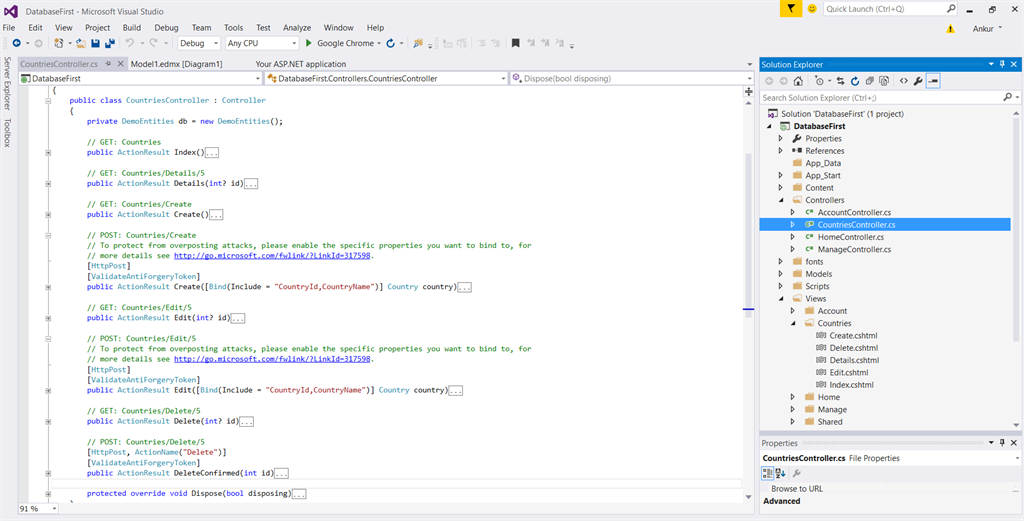This screenshot has height=521, width=1024.
Task: Click the Quick Launch search field
Action: 883,9
